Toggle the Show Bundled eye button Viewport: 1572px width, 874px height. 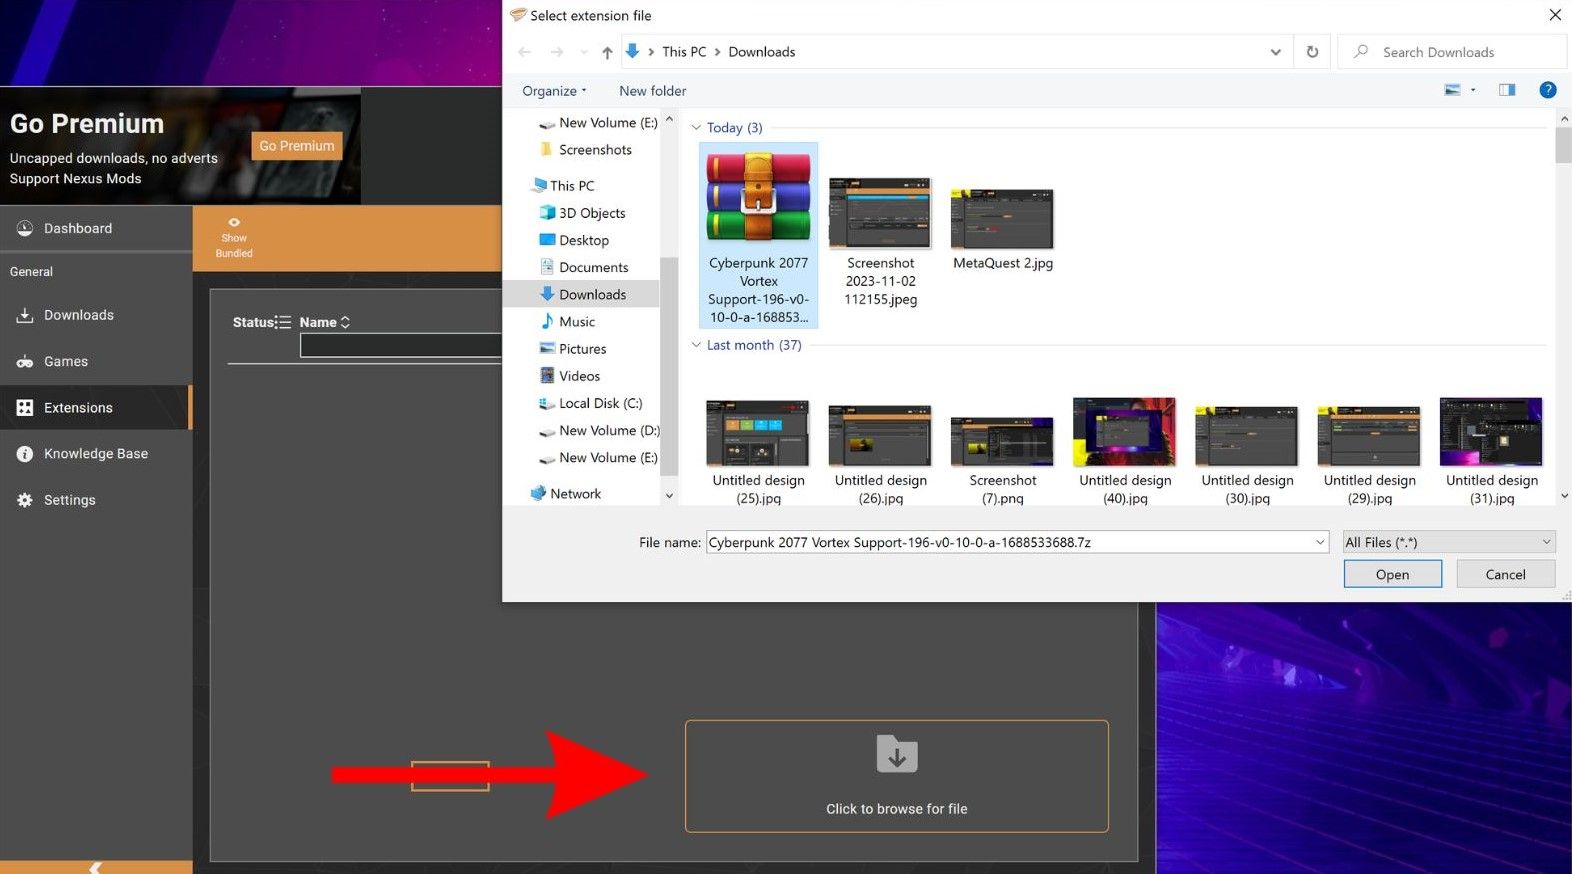click(234, 238)
